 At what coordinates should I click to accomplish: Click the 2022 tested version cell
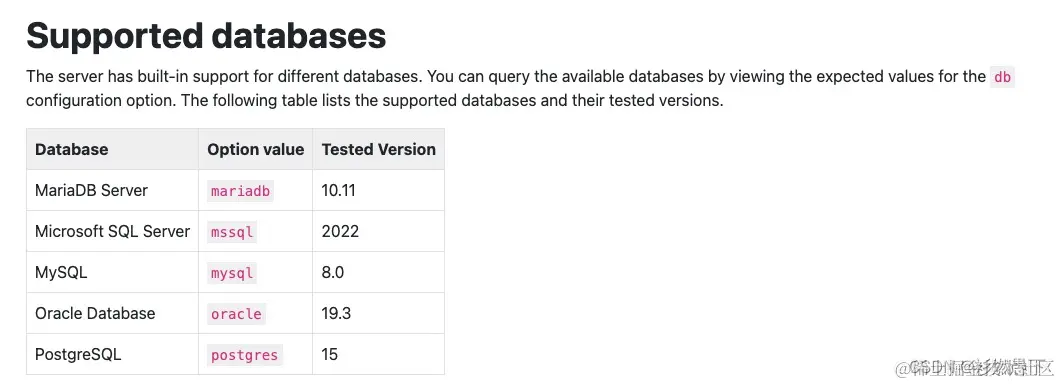click(x=340, y=231)
